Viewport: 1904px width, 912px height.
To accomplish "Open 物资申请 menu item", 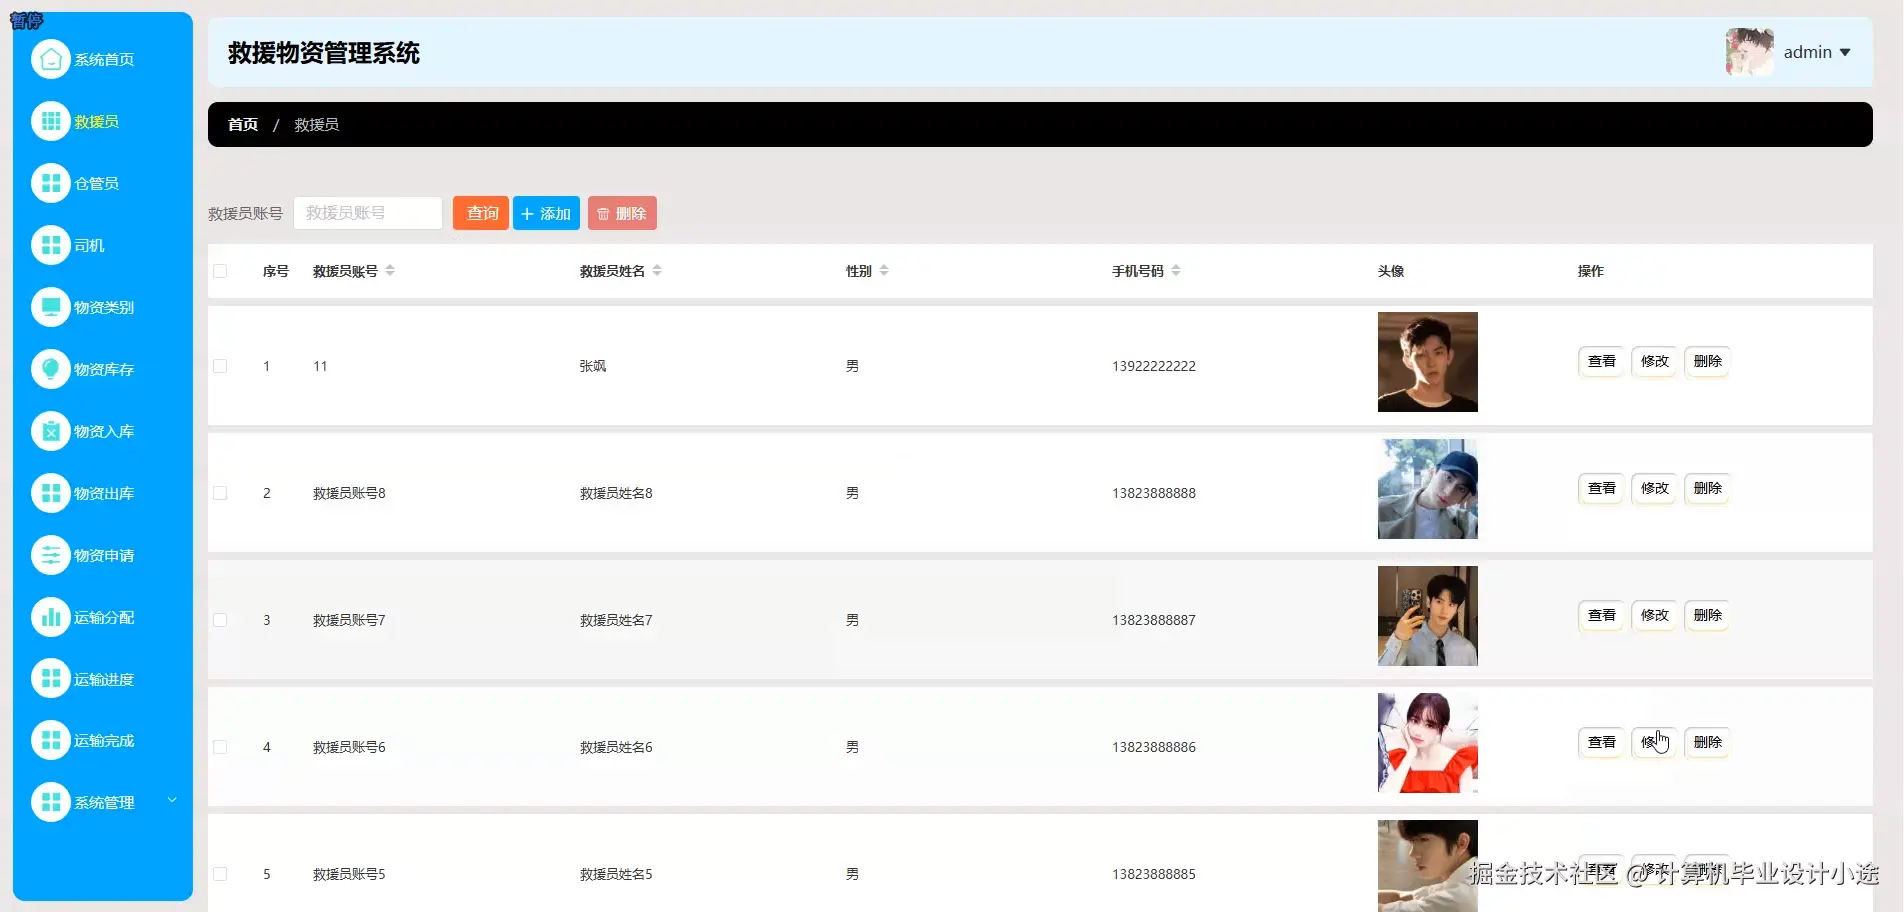I will pyautogui.click(x=104, y=556).
